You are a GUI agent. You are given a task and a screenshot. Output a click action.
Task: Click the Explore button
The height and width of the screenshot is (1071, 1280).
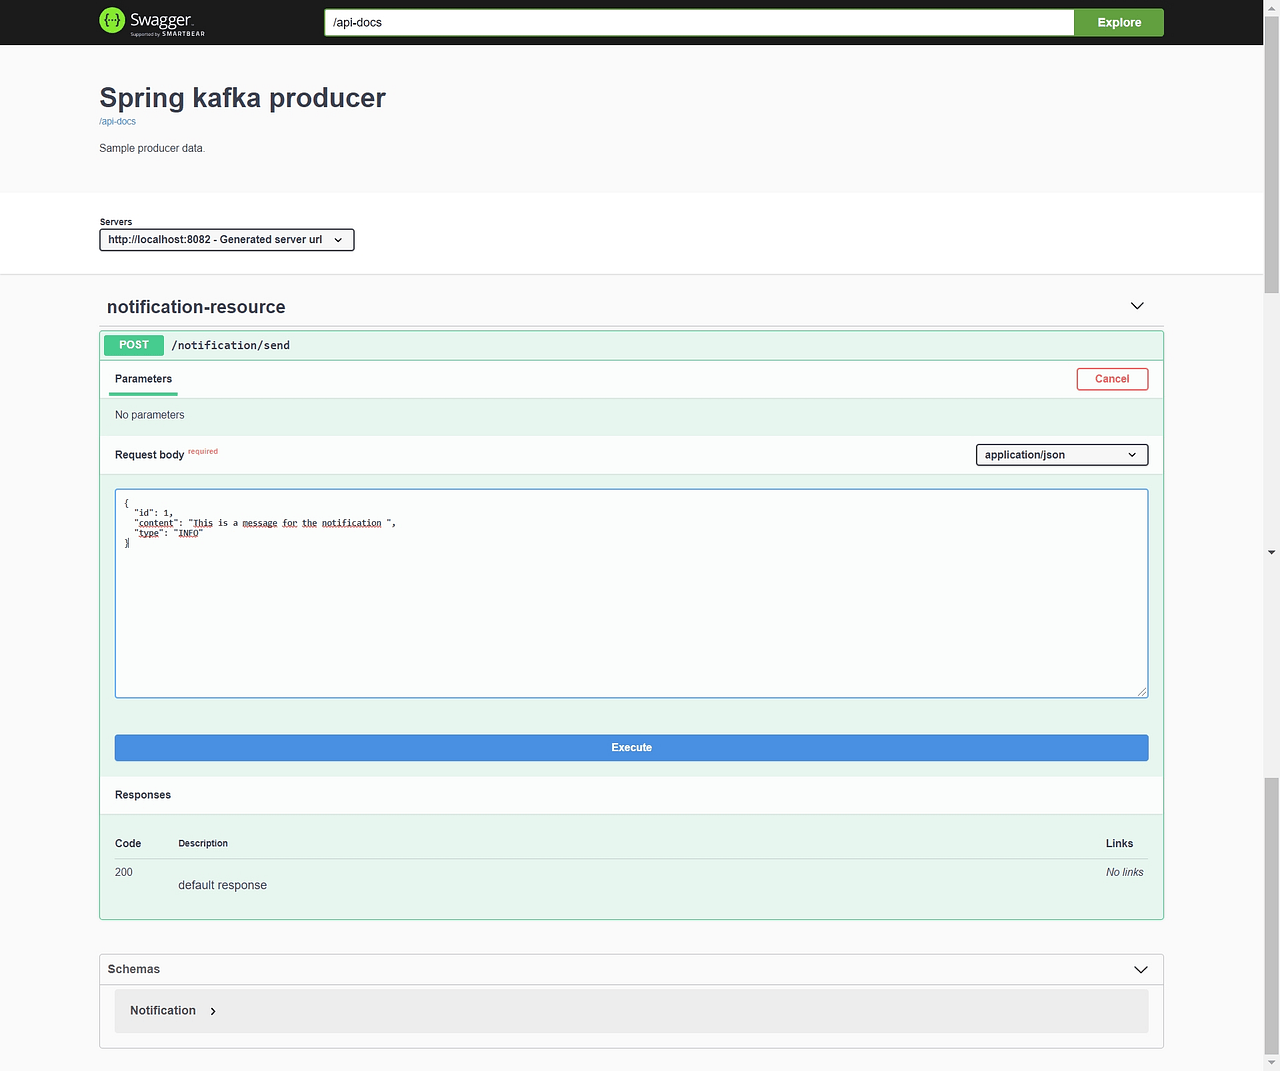pos(1119,22)
